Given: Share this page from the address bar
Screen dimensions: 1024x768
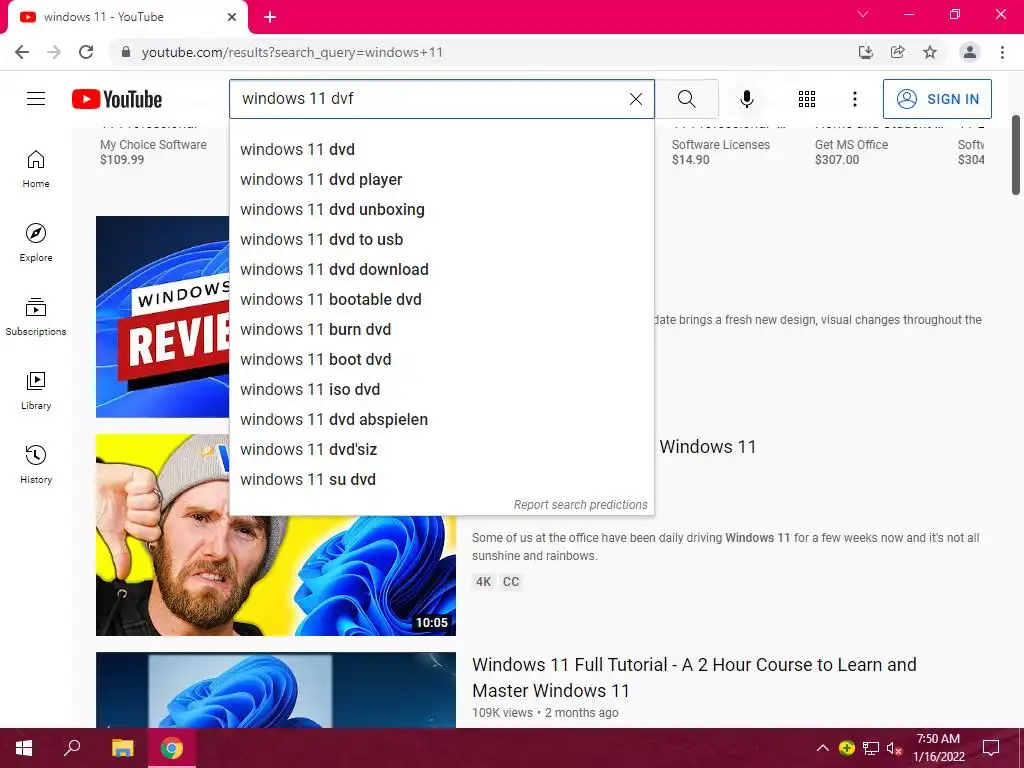Looking at the screenshot, I should tap(897, 52).
